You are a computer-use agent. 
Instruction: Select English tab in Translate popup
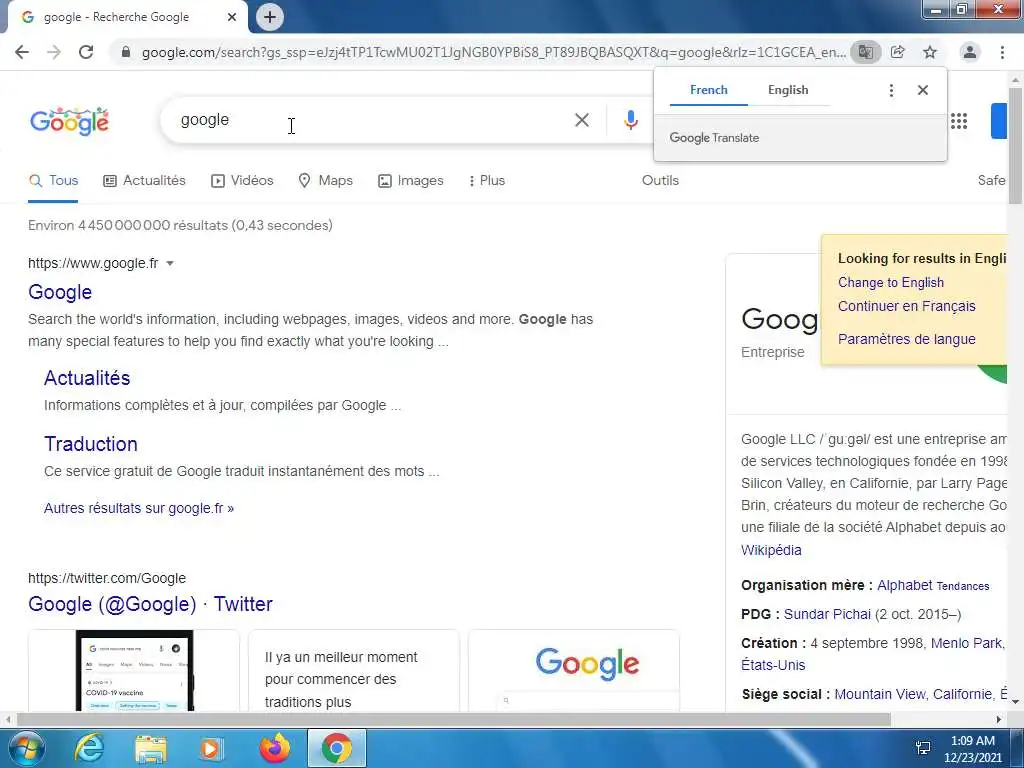[x=788, y=90]
